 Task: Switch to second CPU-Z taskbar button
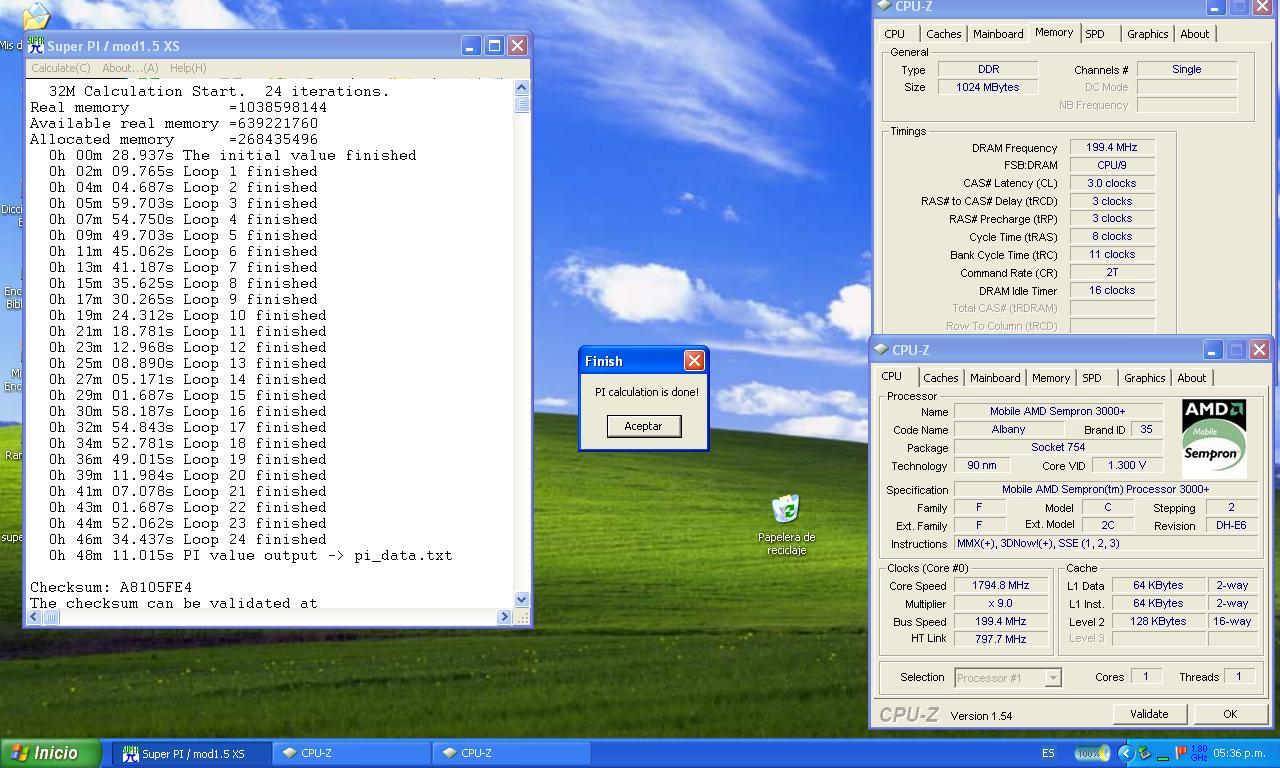tap(511, 753)
